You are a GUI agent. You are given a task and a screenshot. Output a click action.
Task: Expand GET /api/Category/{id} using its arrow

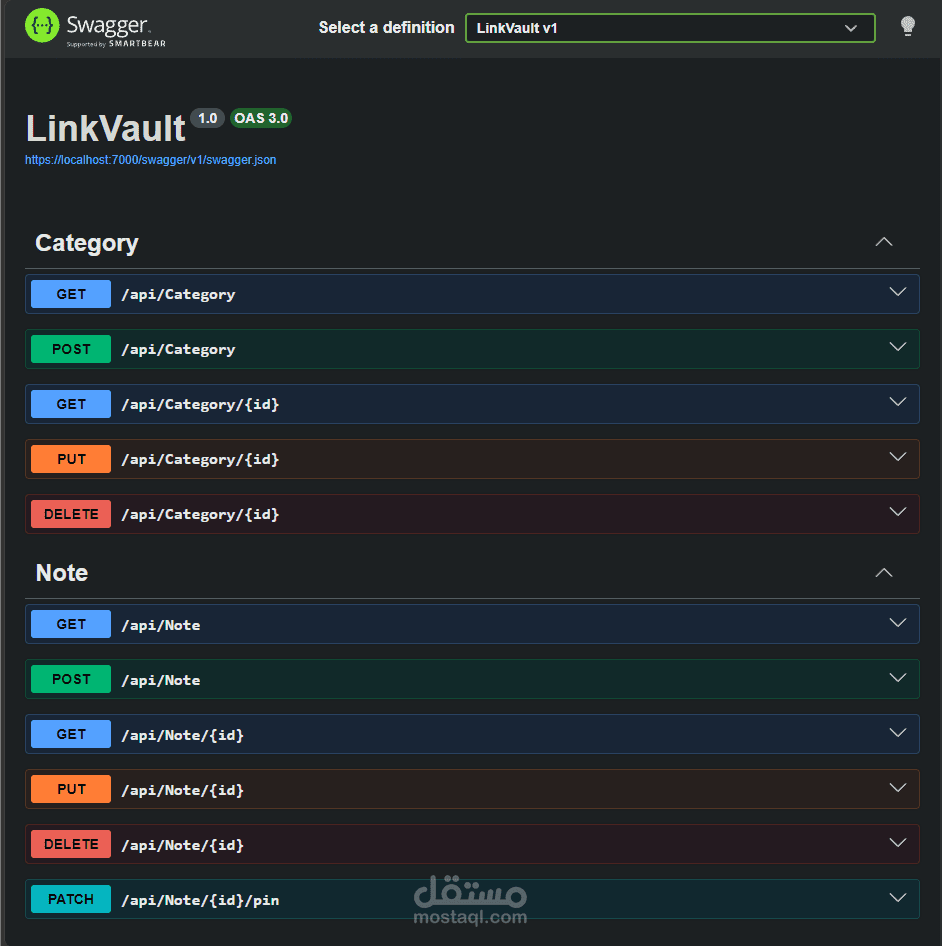[x=898, y=402]
